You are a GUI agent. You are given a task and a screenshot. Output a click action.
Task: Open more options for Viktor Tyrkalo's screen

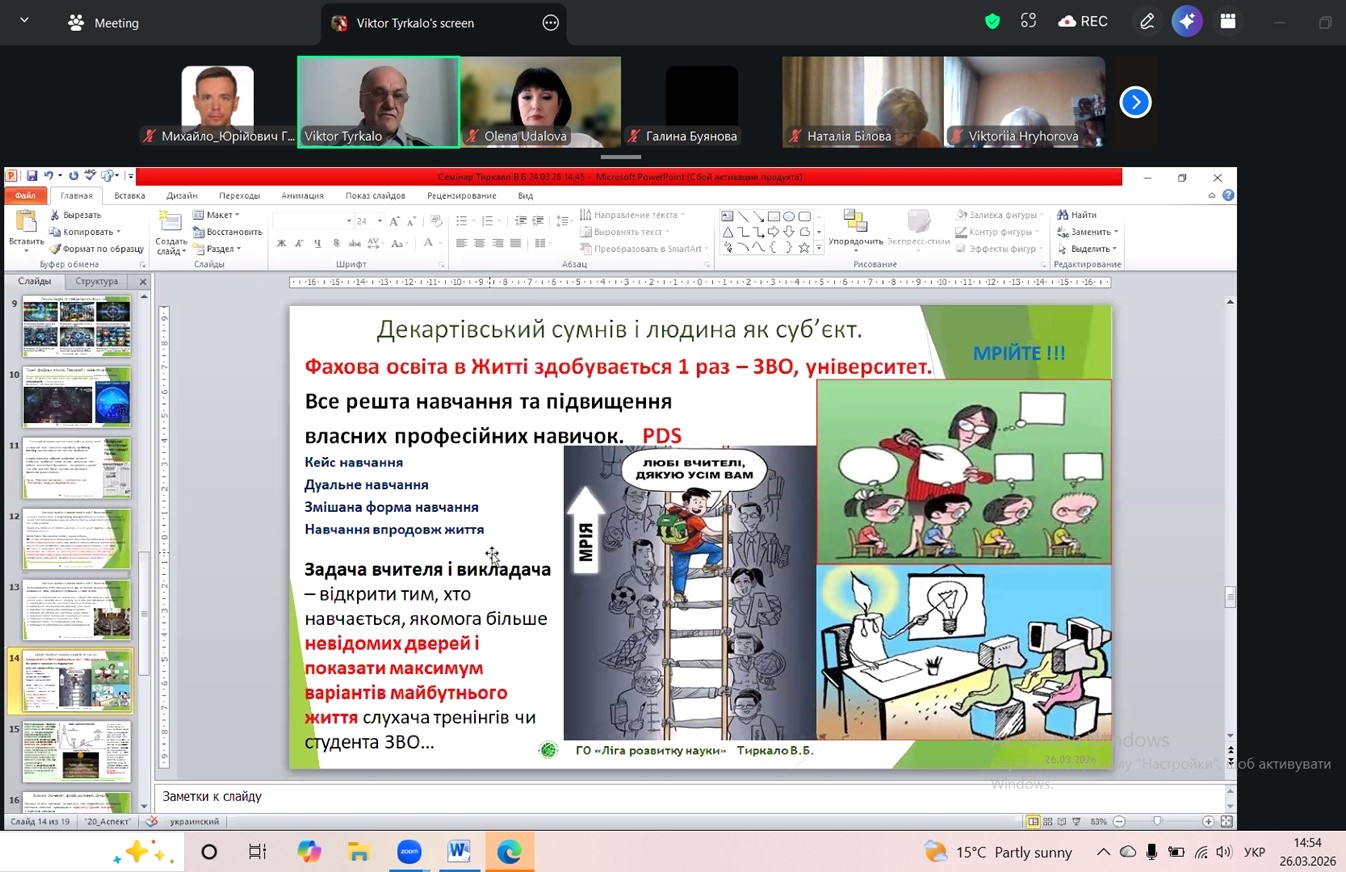click(x=550, y=23)
